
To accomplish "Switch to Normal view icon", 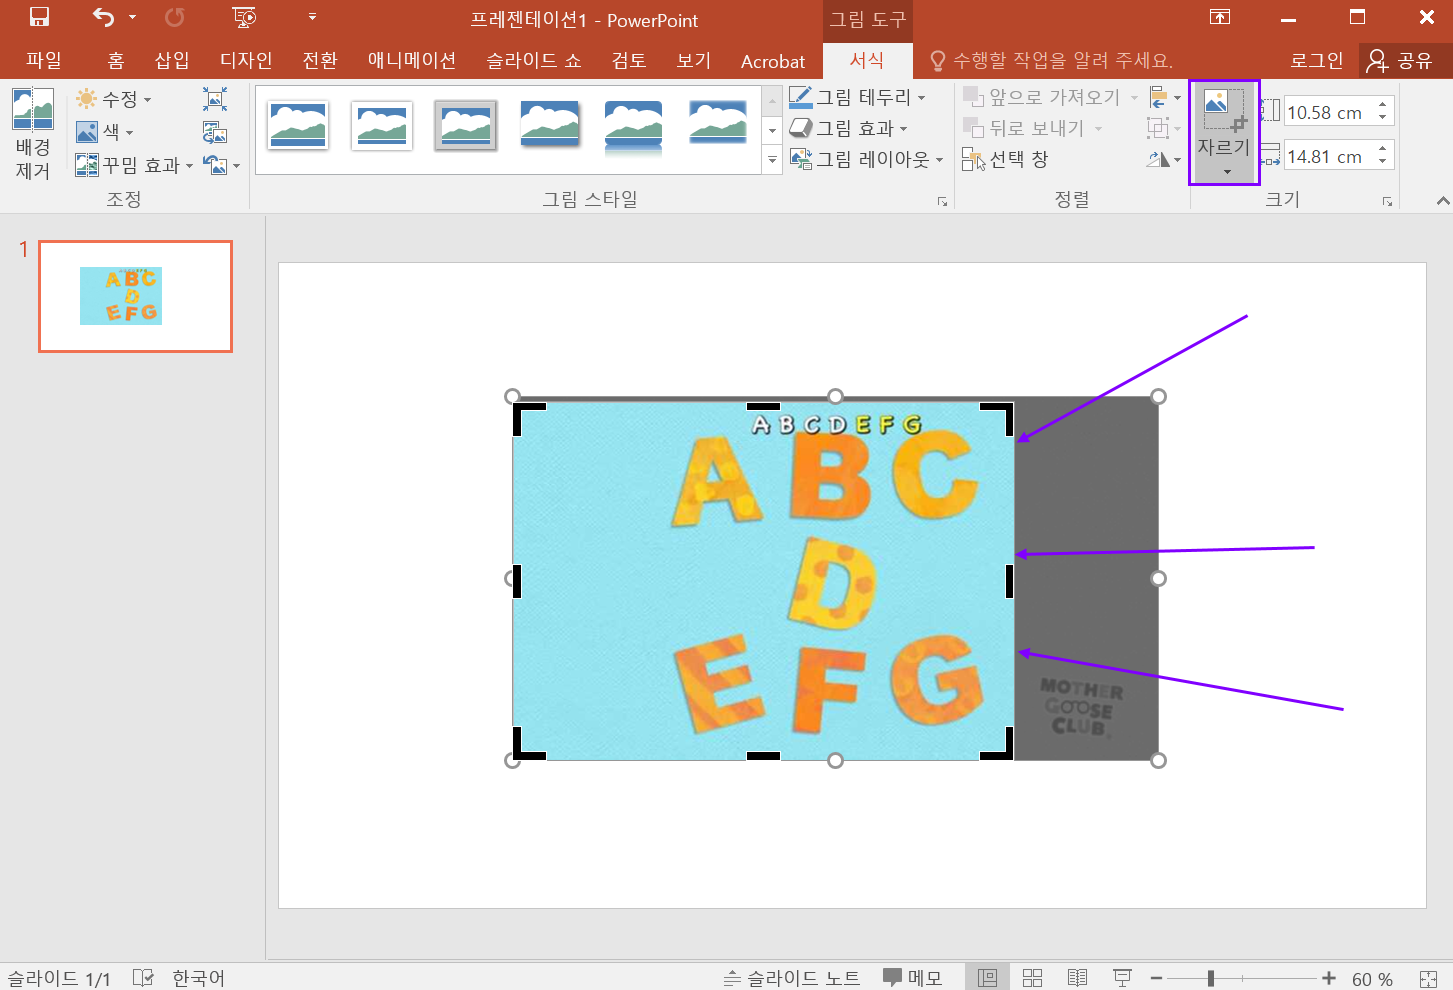I will tap(987, 978).
